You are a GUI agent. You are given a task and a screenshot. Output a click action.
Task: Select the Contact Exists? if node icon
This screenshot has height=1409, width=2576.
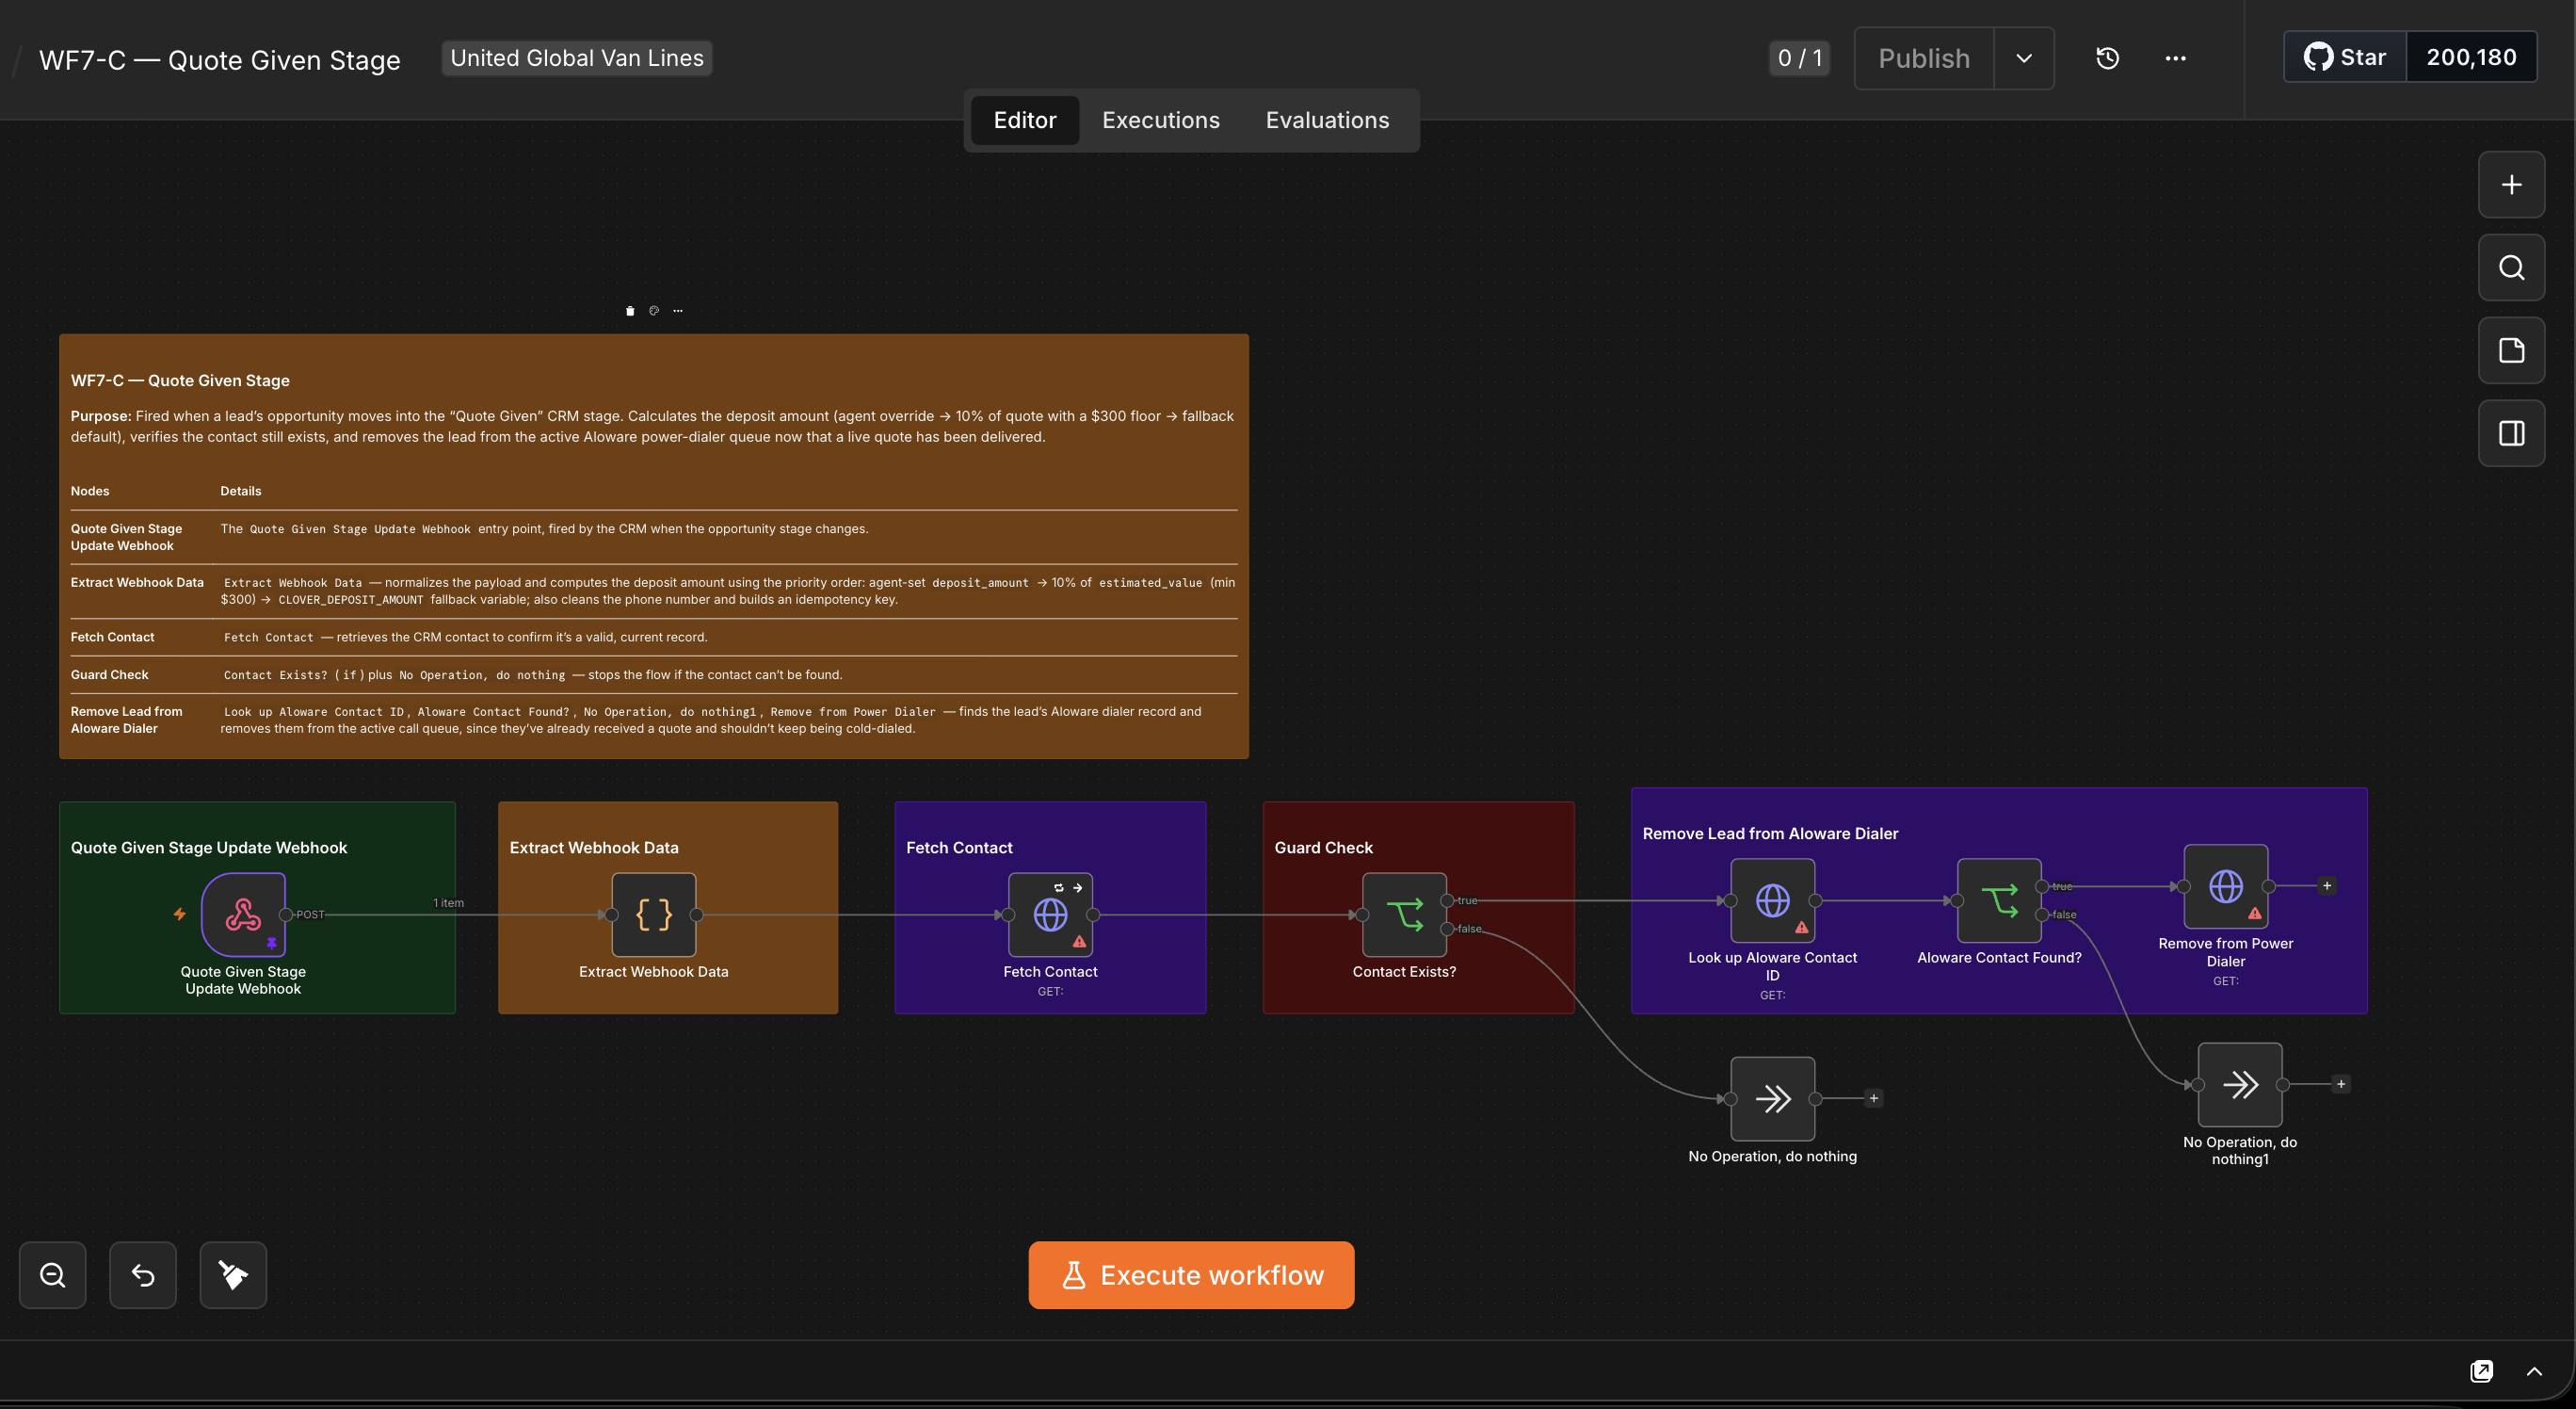pyautogui.click(x=1404, y=915)
